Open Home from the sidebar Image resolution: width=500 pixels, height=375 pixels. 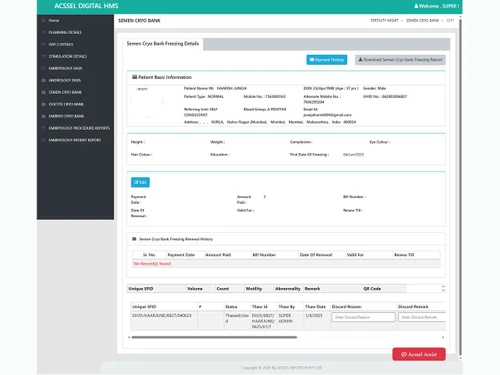(54, 20)
